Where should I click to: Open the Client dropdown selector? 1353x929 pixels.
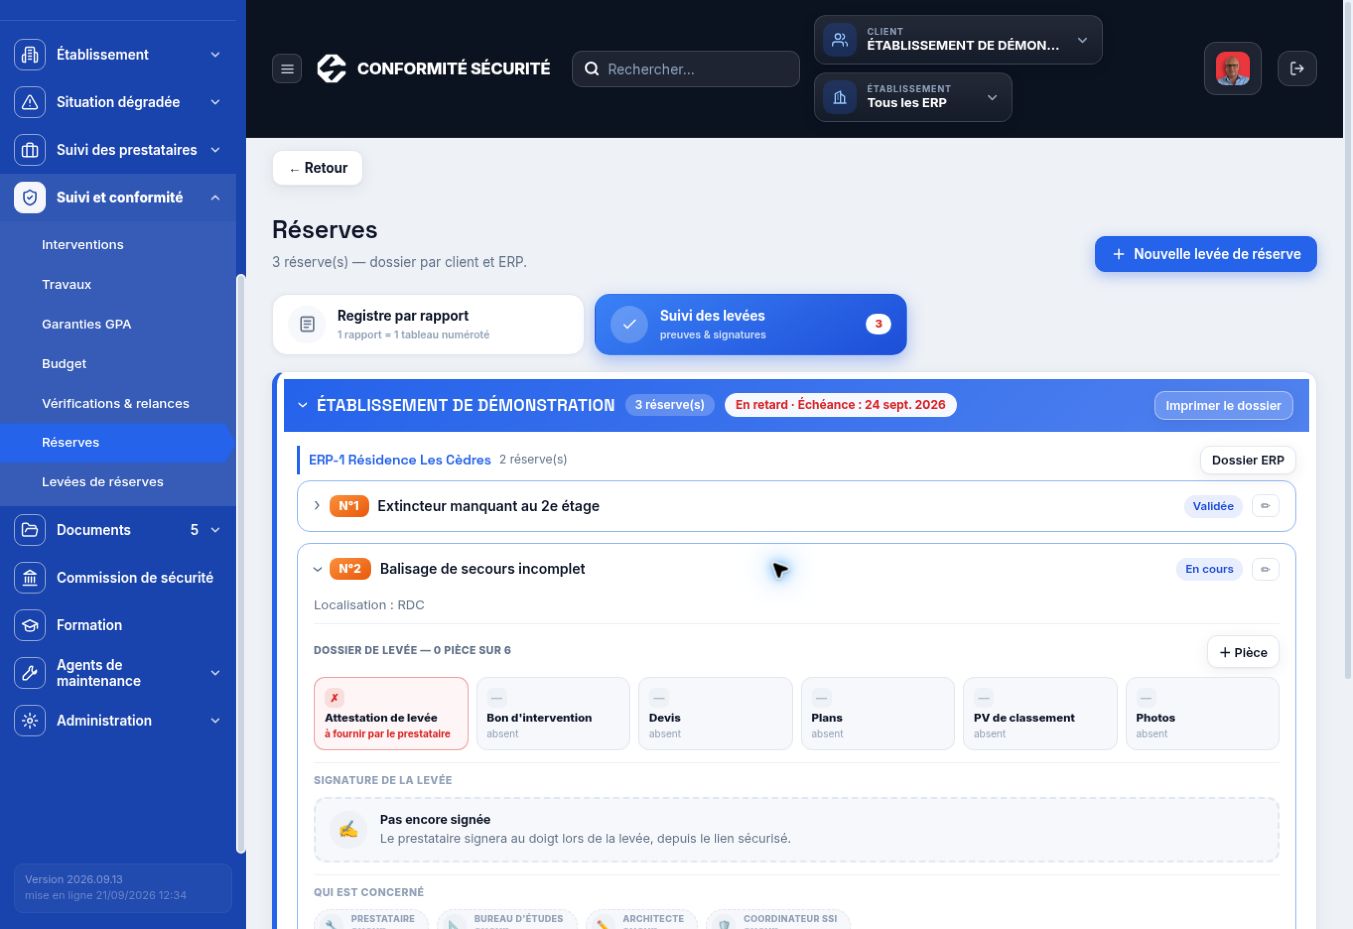click(x=958, y=40)
